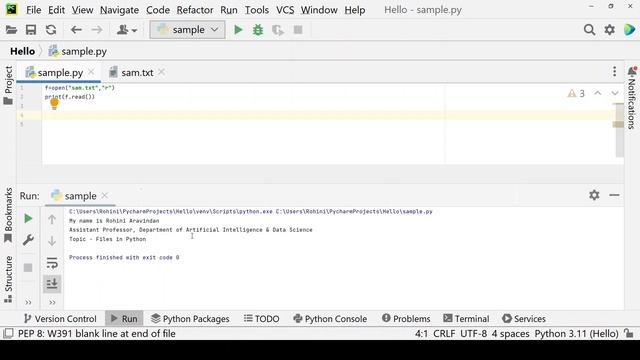Screen dimensions: 640x360
Task: Toggle the Bookmarks tool window
Action: (x=8, y=216)
